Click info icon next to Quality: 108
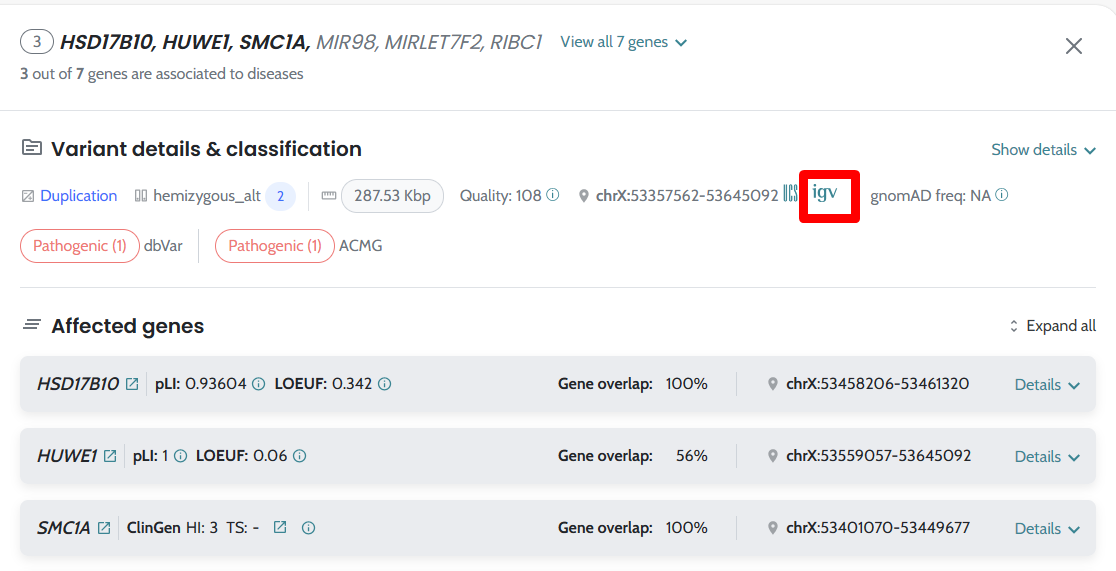The width and height of the screenshot is (1116, 571). (x=553, y=196)
